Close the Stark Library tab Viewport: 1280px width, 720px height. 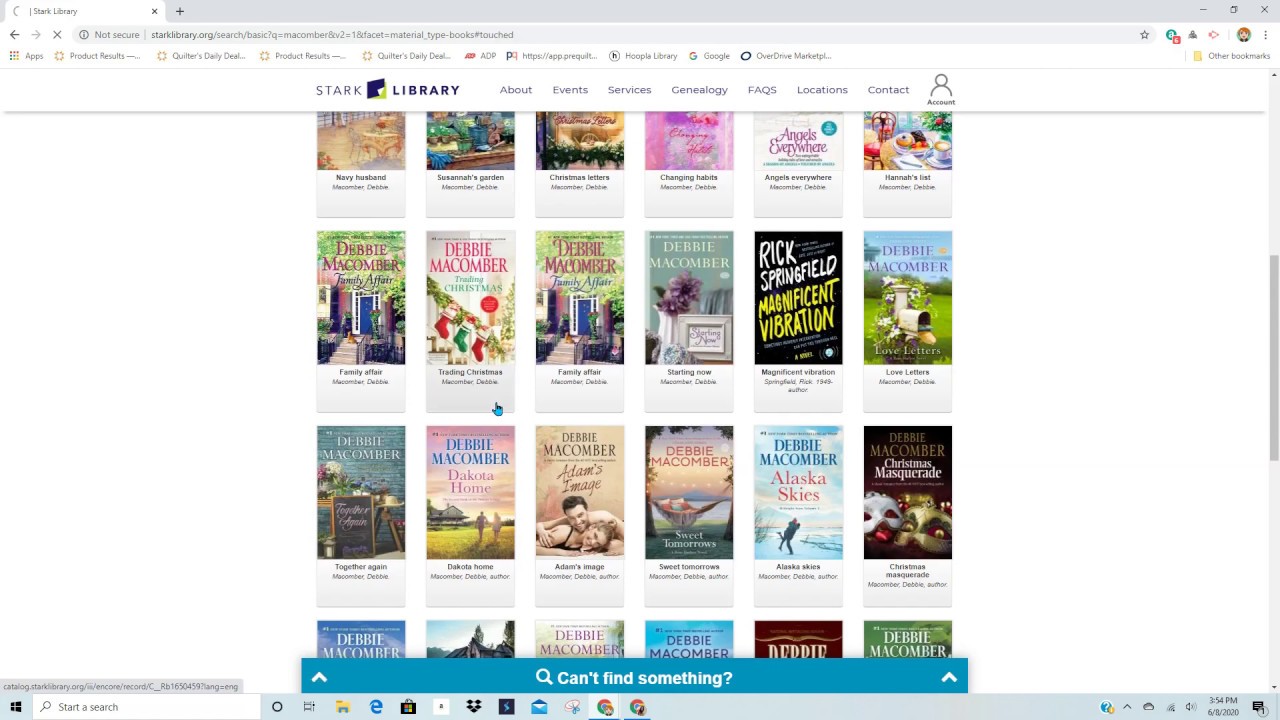tap(154, 11)
